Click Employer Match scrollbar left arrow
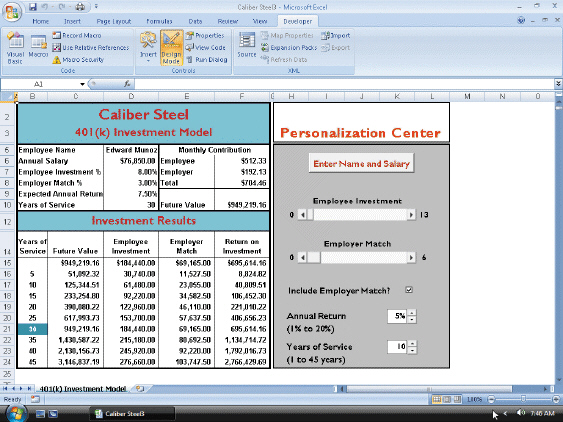 tap(303, 258)
